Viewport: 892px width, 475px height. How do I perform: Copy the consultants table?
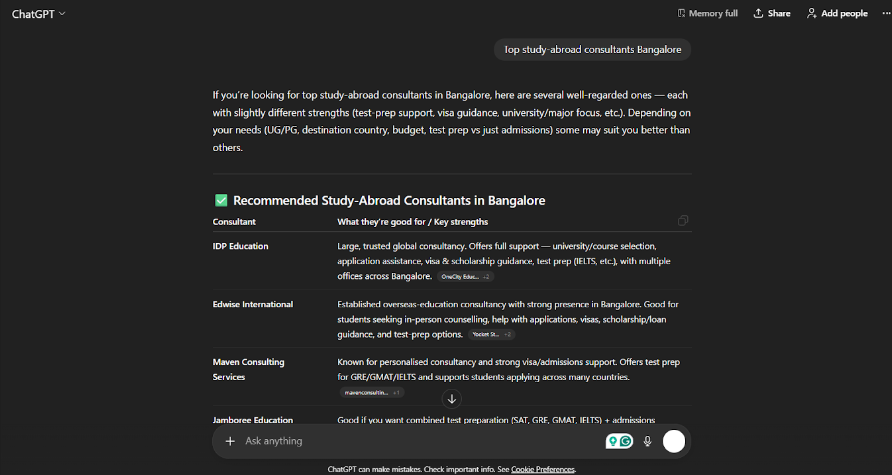pyautogui.click(x=683, y=220)
